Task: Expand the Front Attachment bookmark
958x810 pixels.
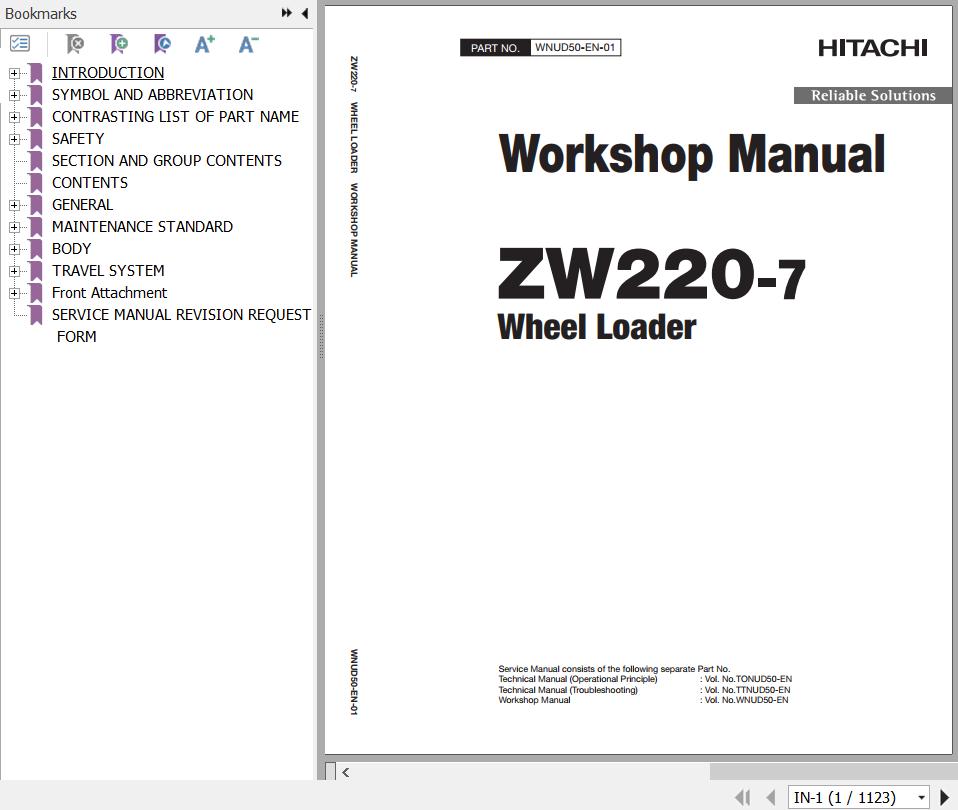Action: pyautogui.click(x=14, y=293)
